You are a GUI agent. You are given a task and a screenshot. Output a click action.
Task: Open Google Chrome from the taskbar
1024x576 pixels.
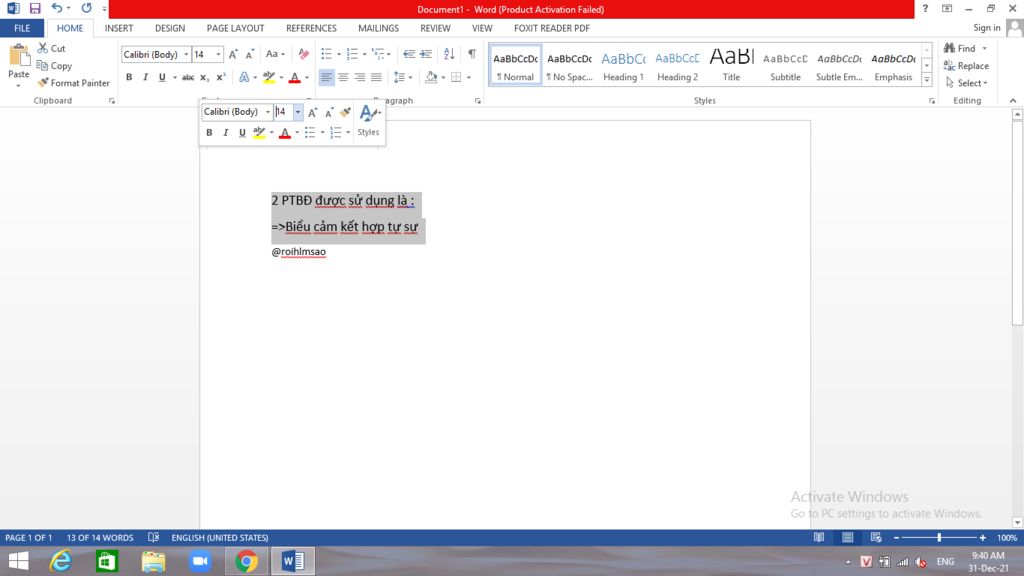[246, 561]
